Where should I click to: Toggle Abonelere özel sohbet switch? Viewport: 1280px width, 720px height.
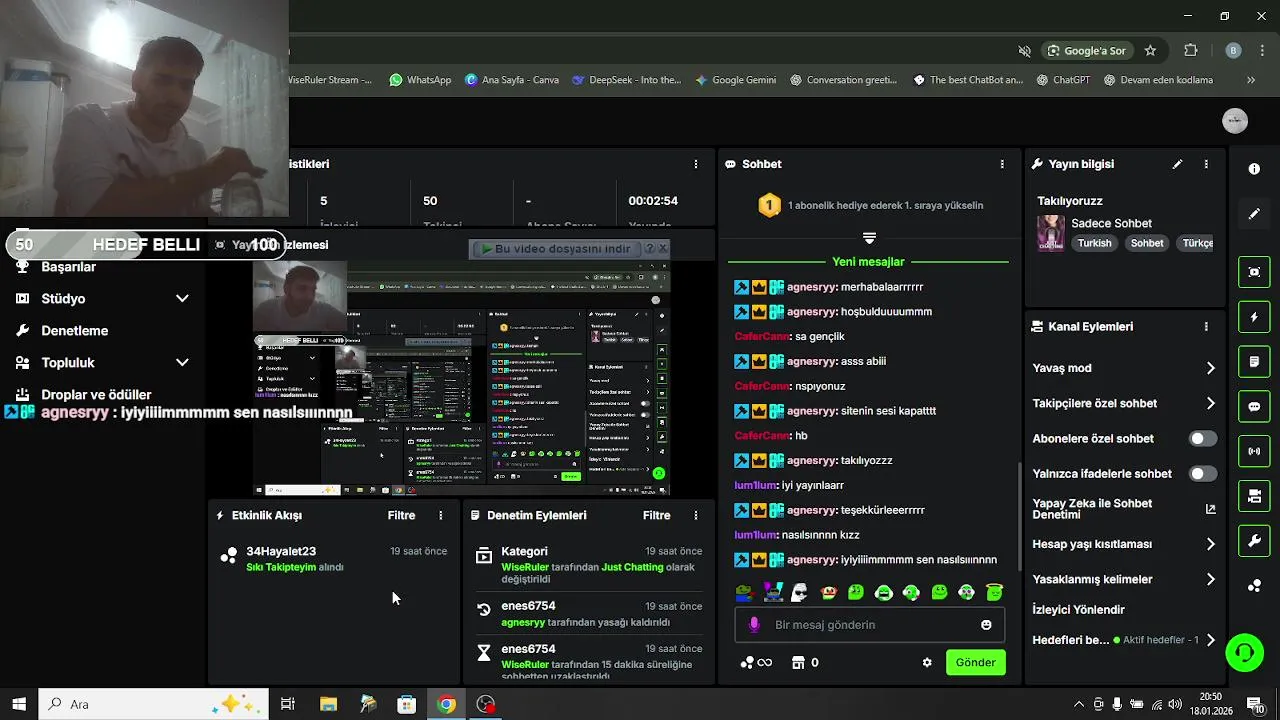tap(1203, 439)
